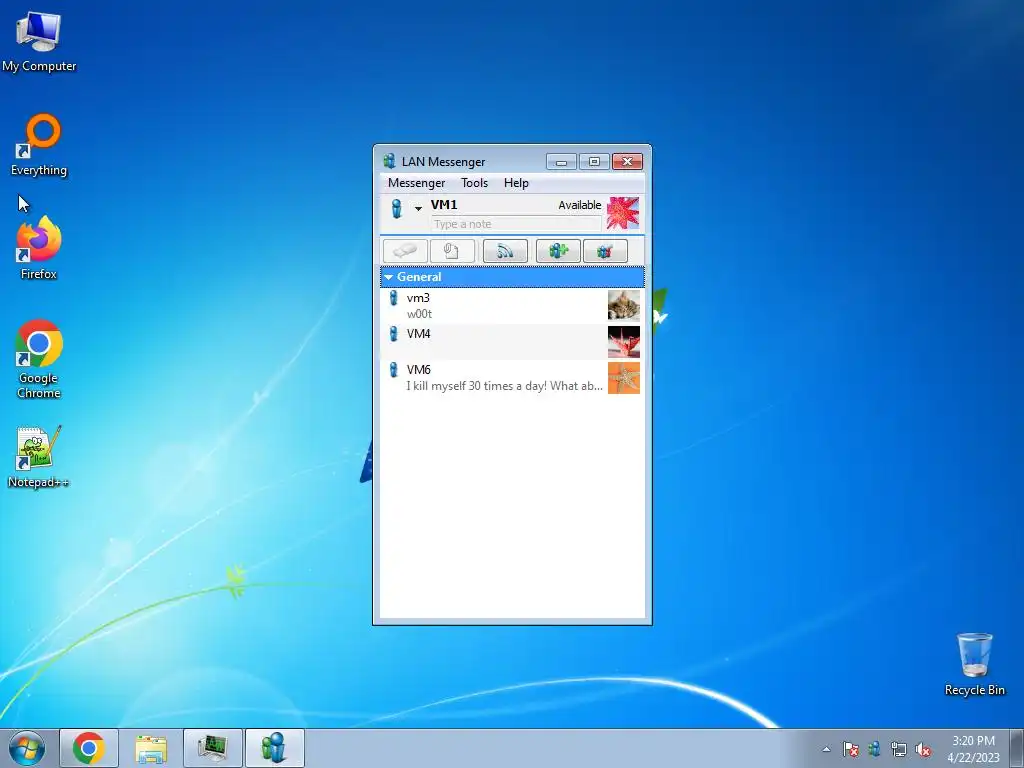Click the Action Center flag tray icon
1024x768 pixels.
coord(850,749)
